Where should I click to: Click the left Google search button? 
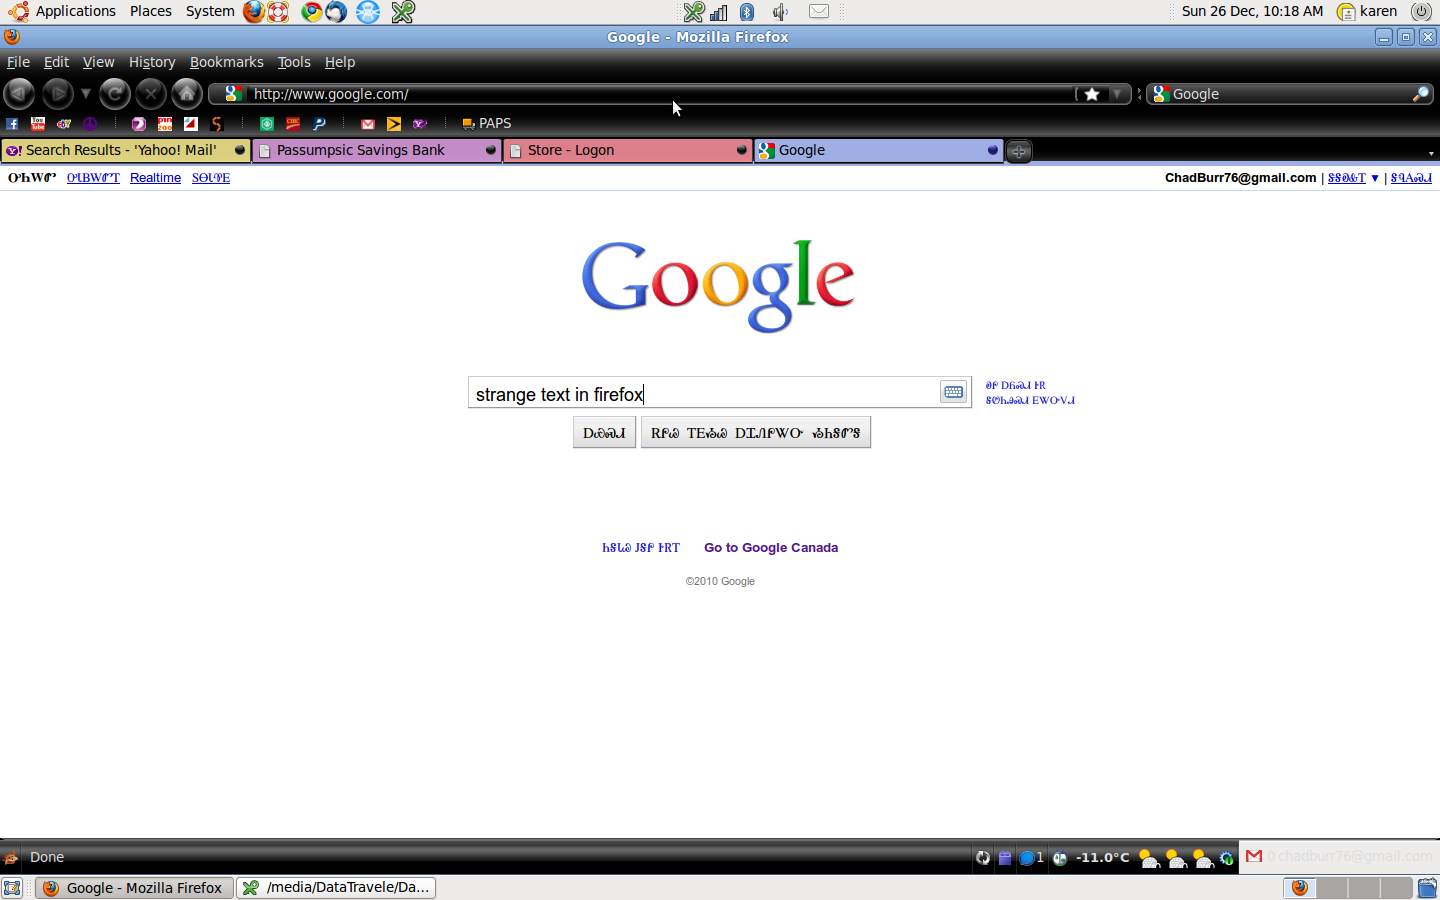tap(604, 433)
